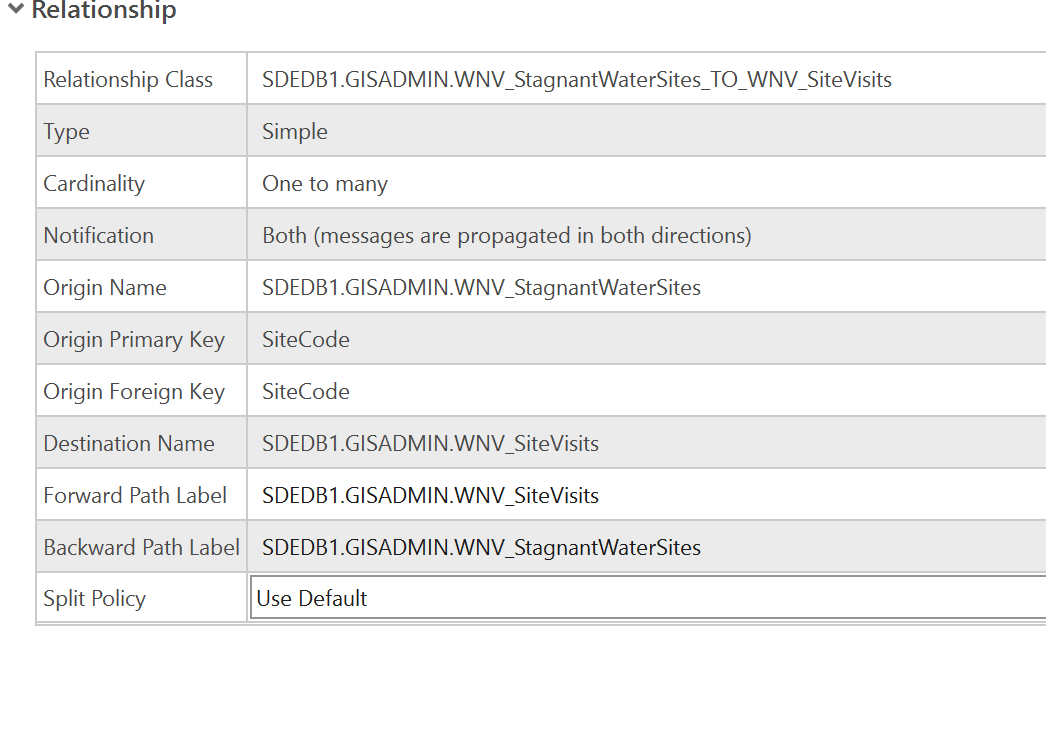Select the Cardinality label cell

(x=94, y=183)
